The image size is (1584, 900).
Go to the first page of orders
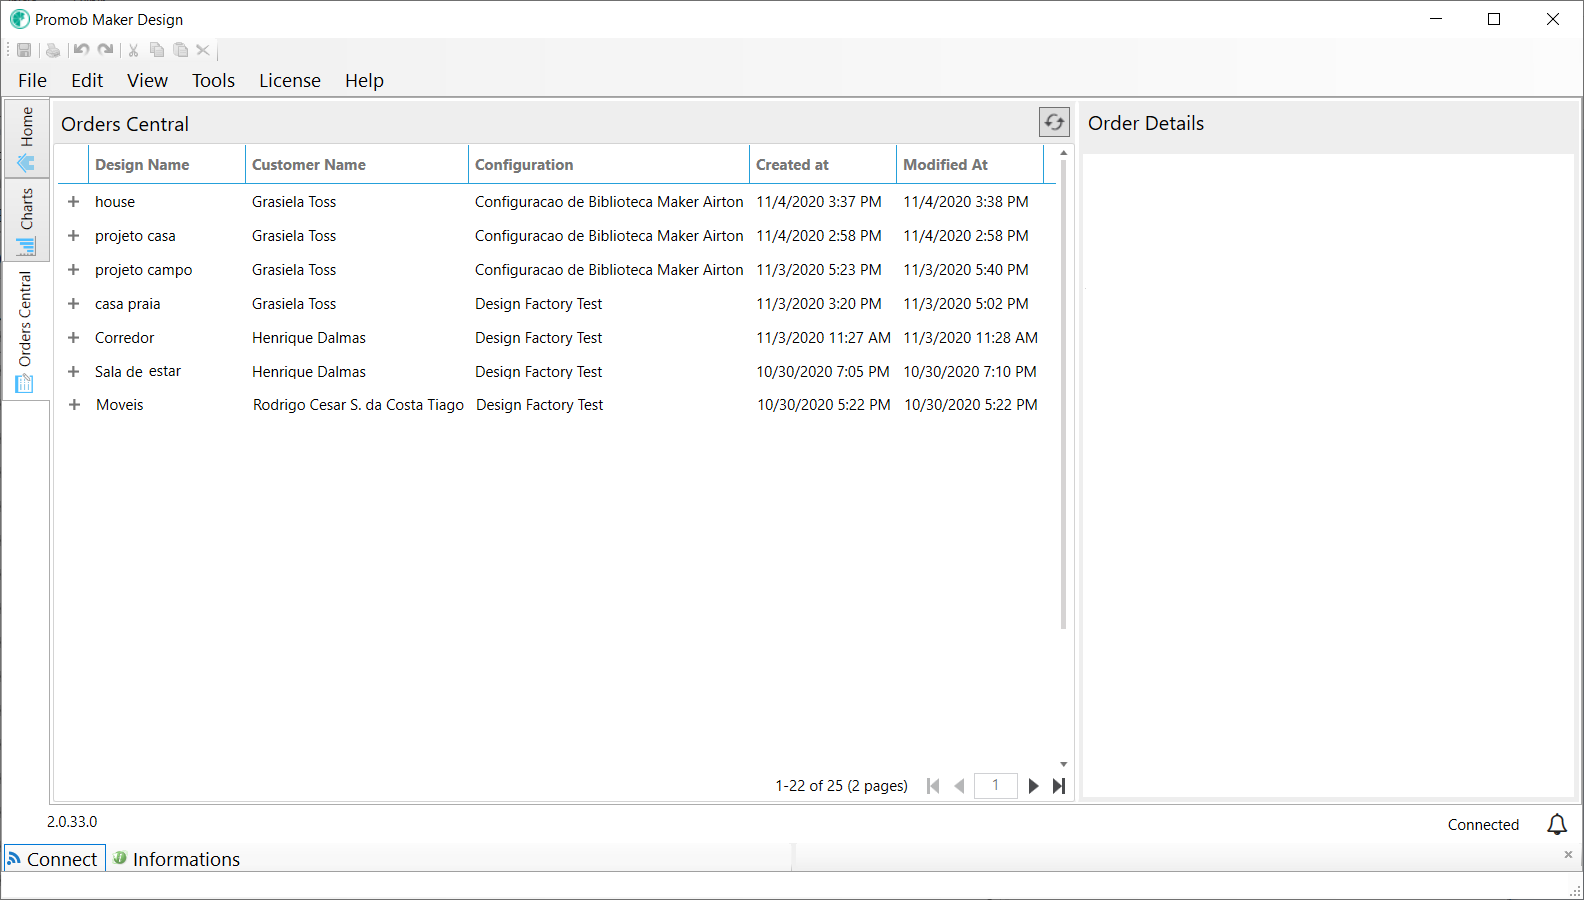point(933,786)
